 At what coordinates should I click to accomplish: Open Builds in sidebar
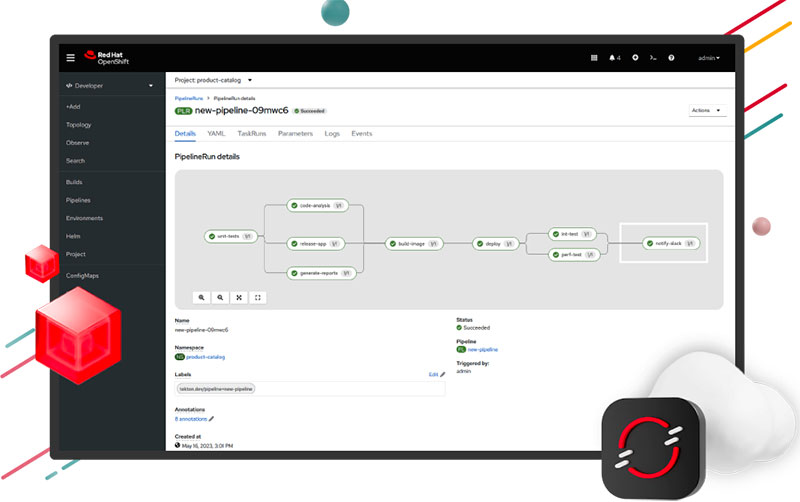click(x=74, y=182)
